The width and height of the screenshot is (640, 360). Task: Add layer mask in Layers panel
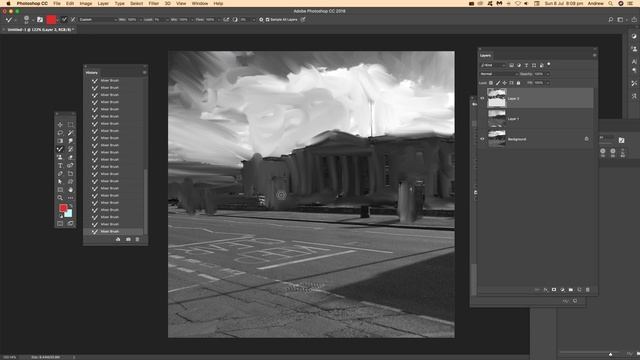554,290
